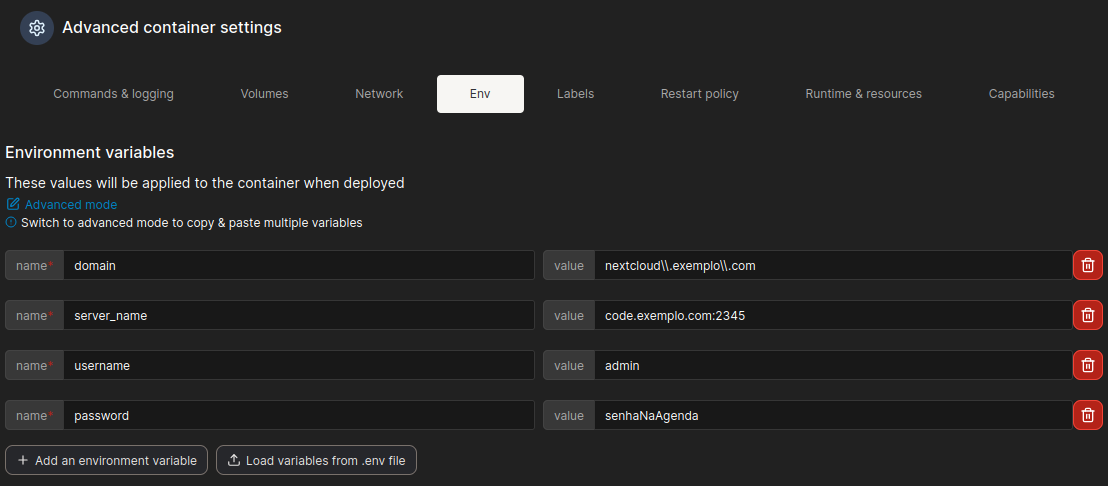Remove the username variable with trash icon
The image size is (1108, 486).
coord(1088,365)
